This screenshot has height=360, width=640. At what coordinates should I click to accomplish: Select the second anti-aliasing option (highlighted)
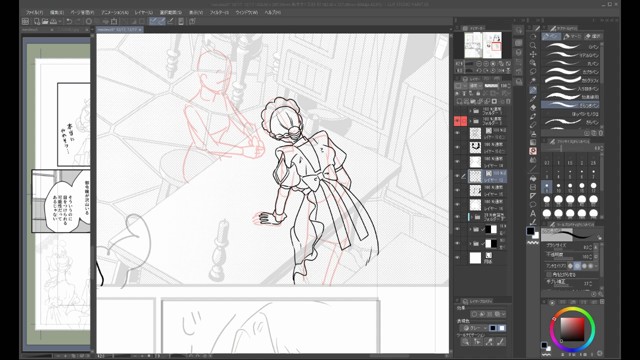click(577, 266)
